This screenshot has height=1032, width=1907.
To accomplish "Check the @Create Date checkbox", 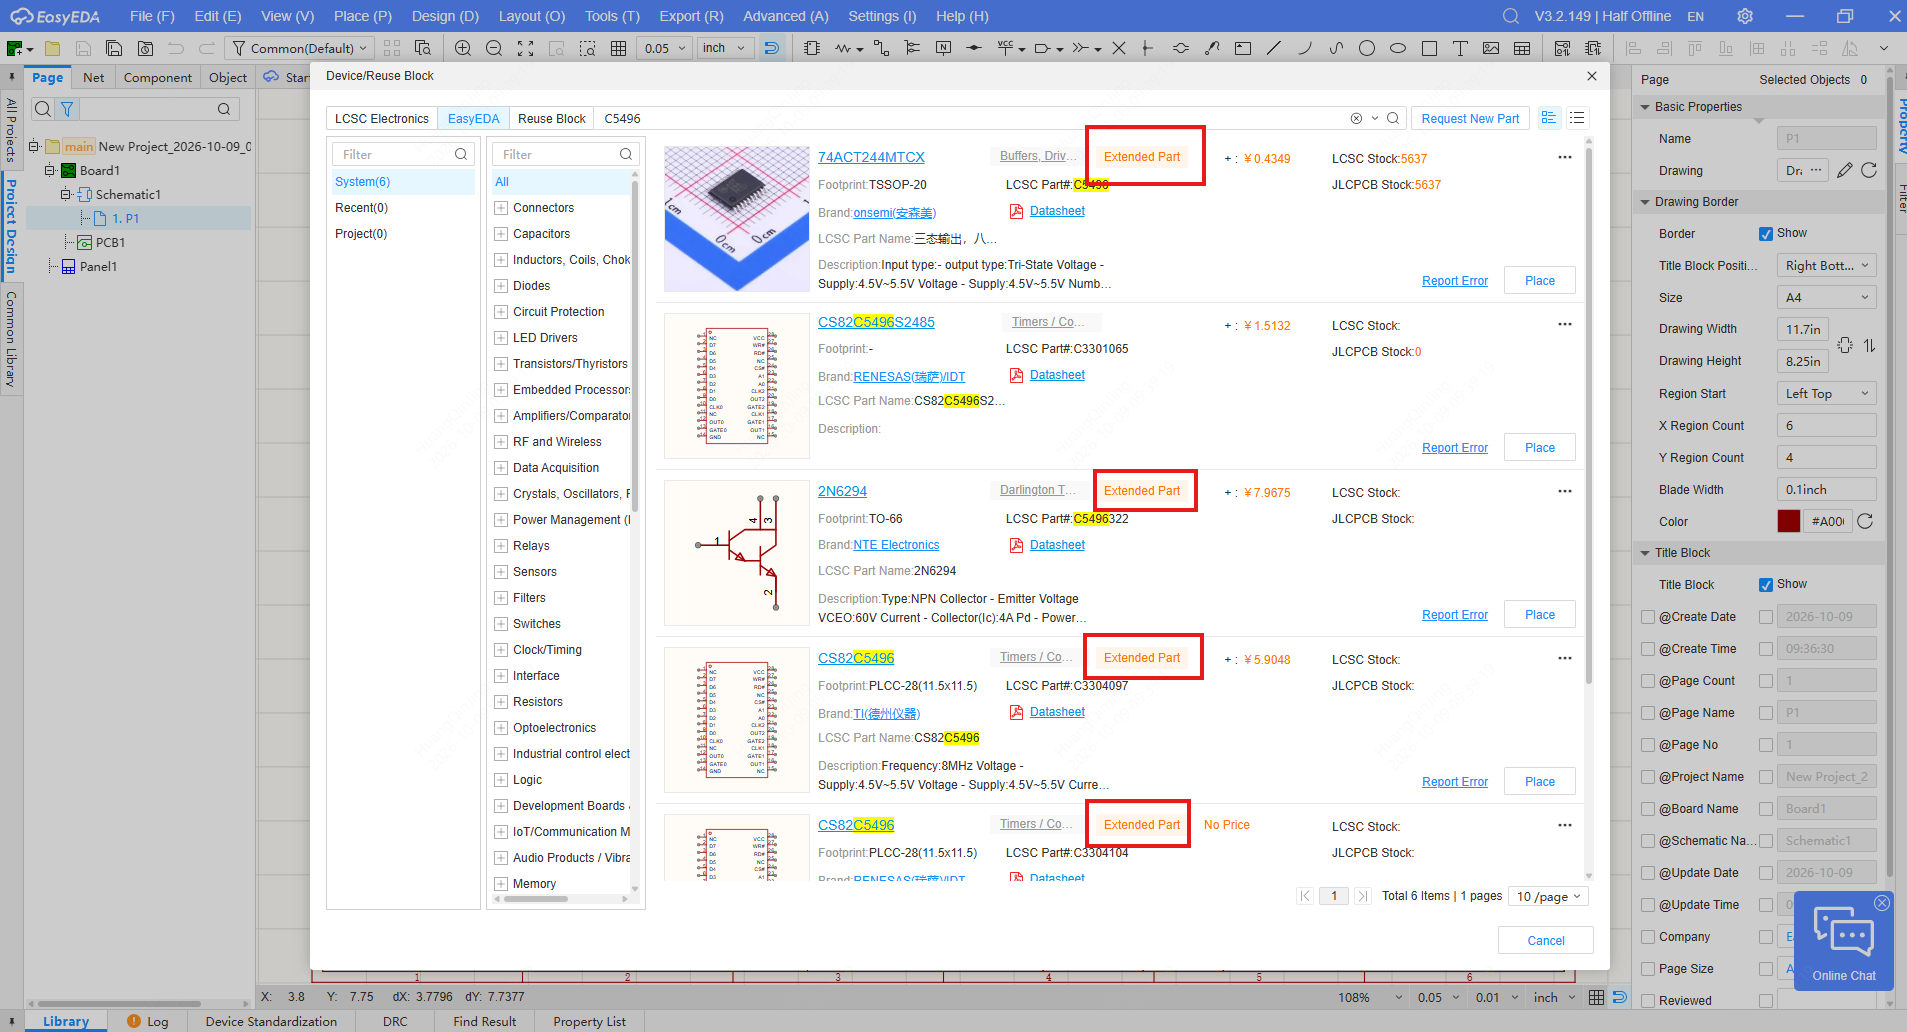I will (1648, 617).
